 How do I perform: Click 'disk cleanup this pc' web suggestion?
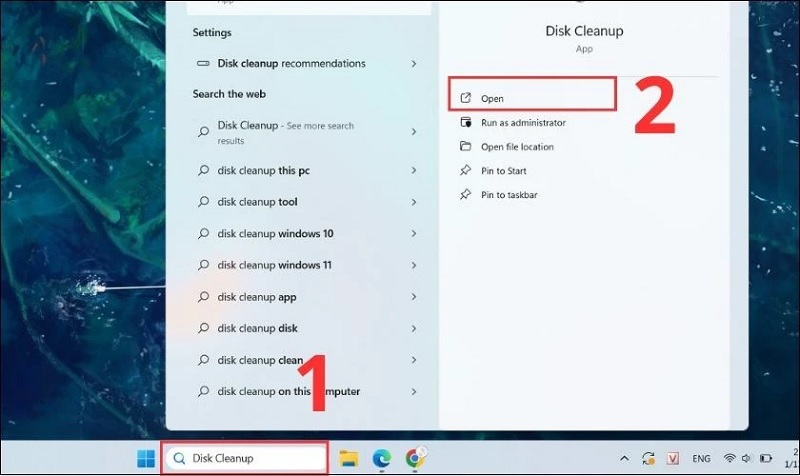point(264,171)
